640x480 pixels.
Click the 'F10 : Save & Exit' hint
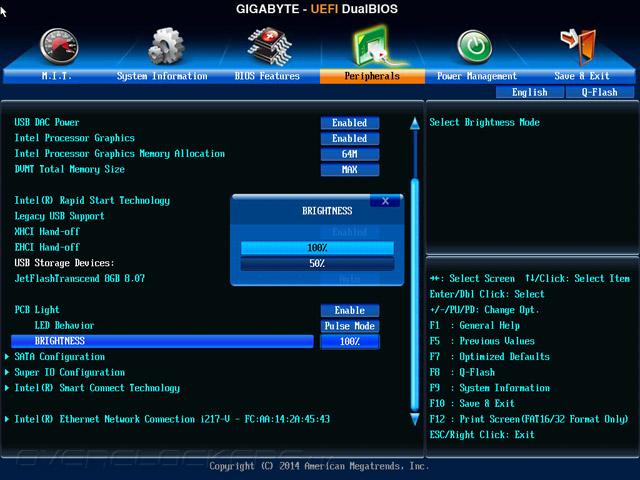pos(472,404)
